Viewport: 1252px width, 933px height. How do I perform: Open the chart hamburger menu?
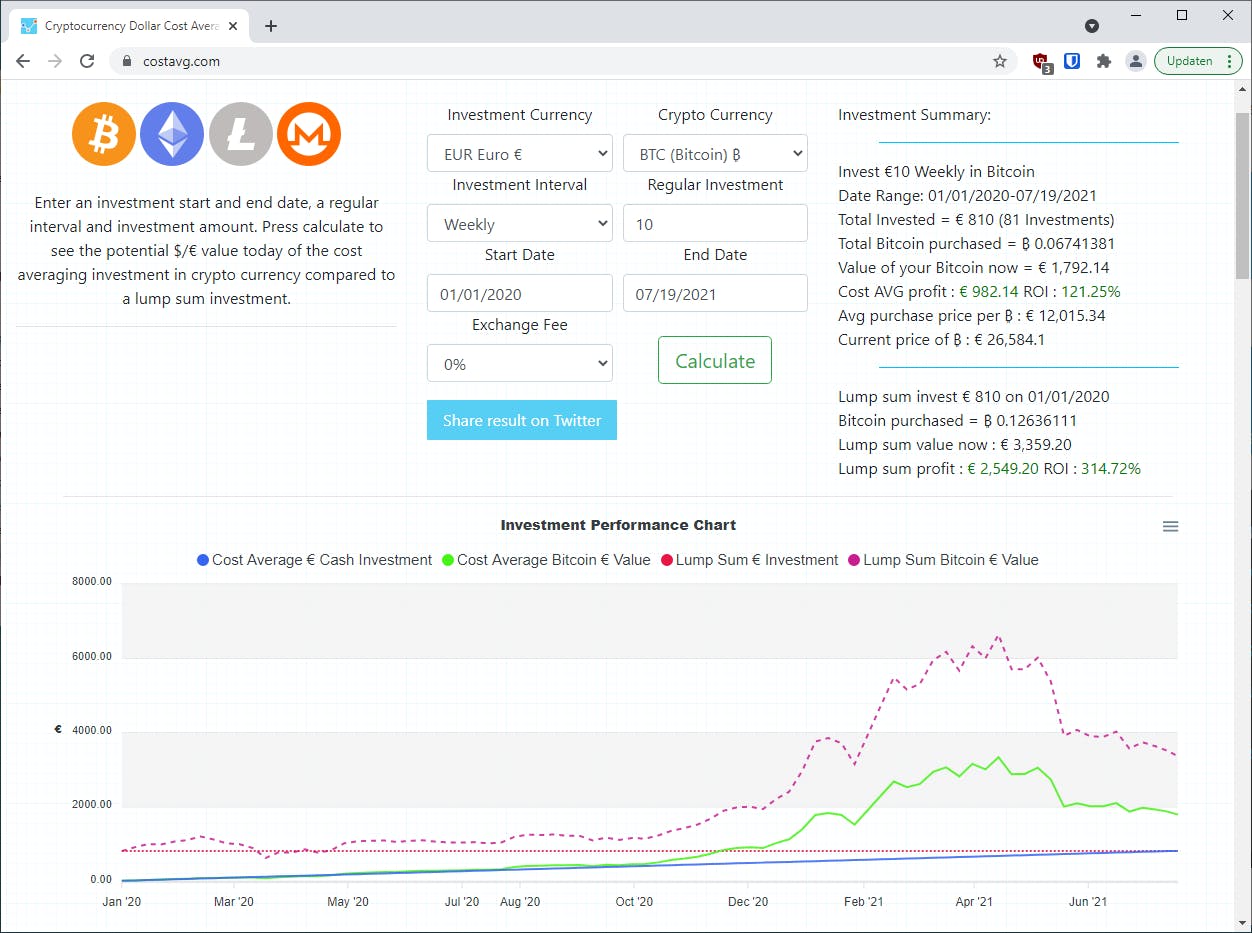[x=1170, y=527]
